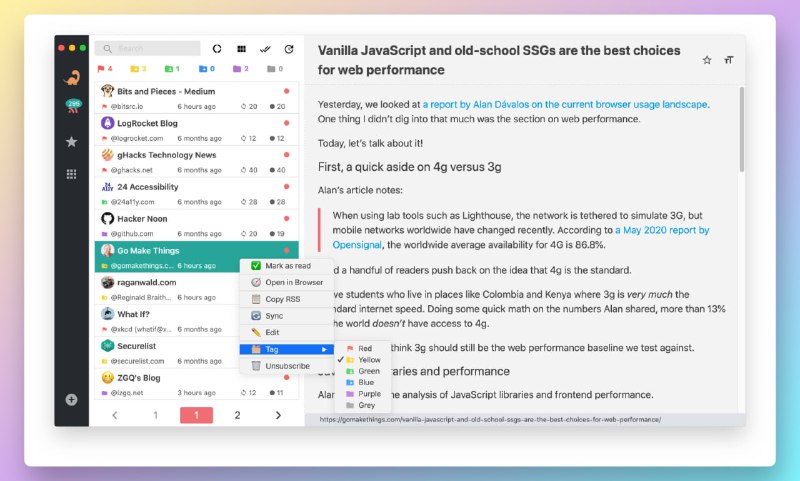Go to previous page with left chevron

point(114,415)
